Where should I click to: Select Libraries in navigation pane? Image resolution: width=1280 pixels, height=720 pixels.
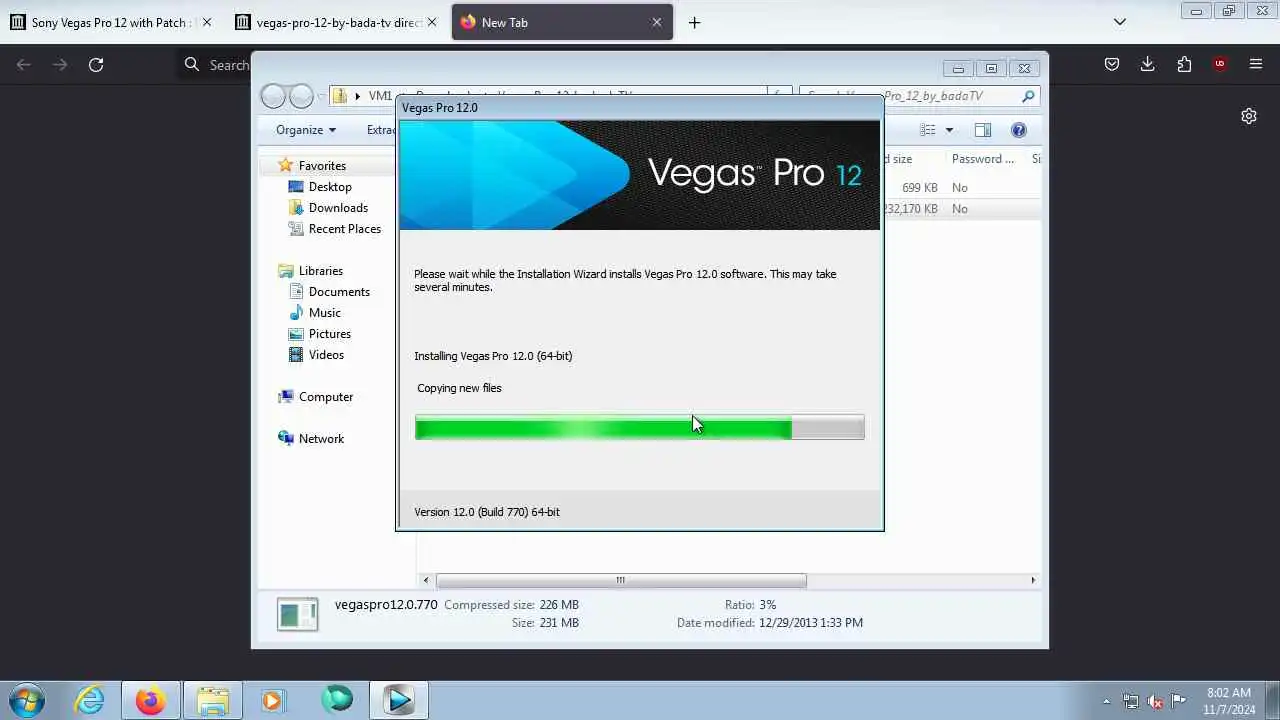click(320, 271)
